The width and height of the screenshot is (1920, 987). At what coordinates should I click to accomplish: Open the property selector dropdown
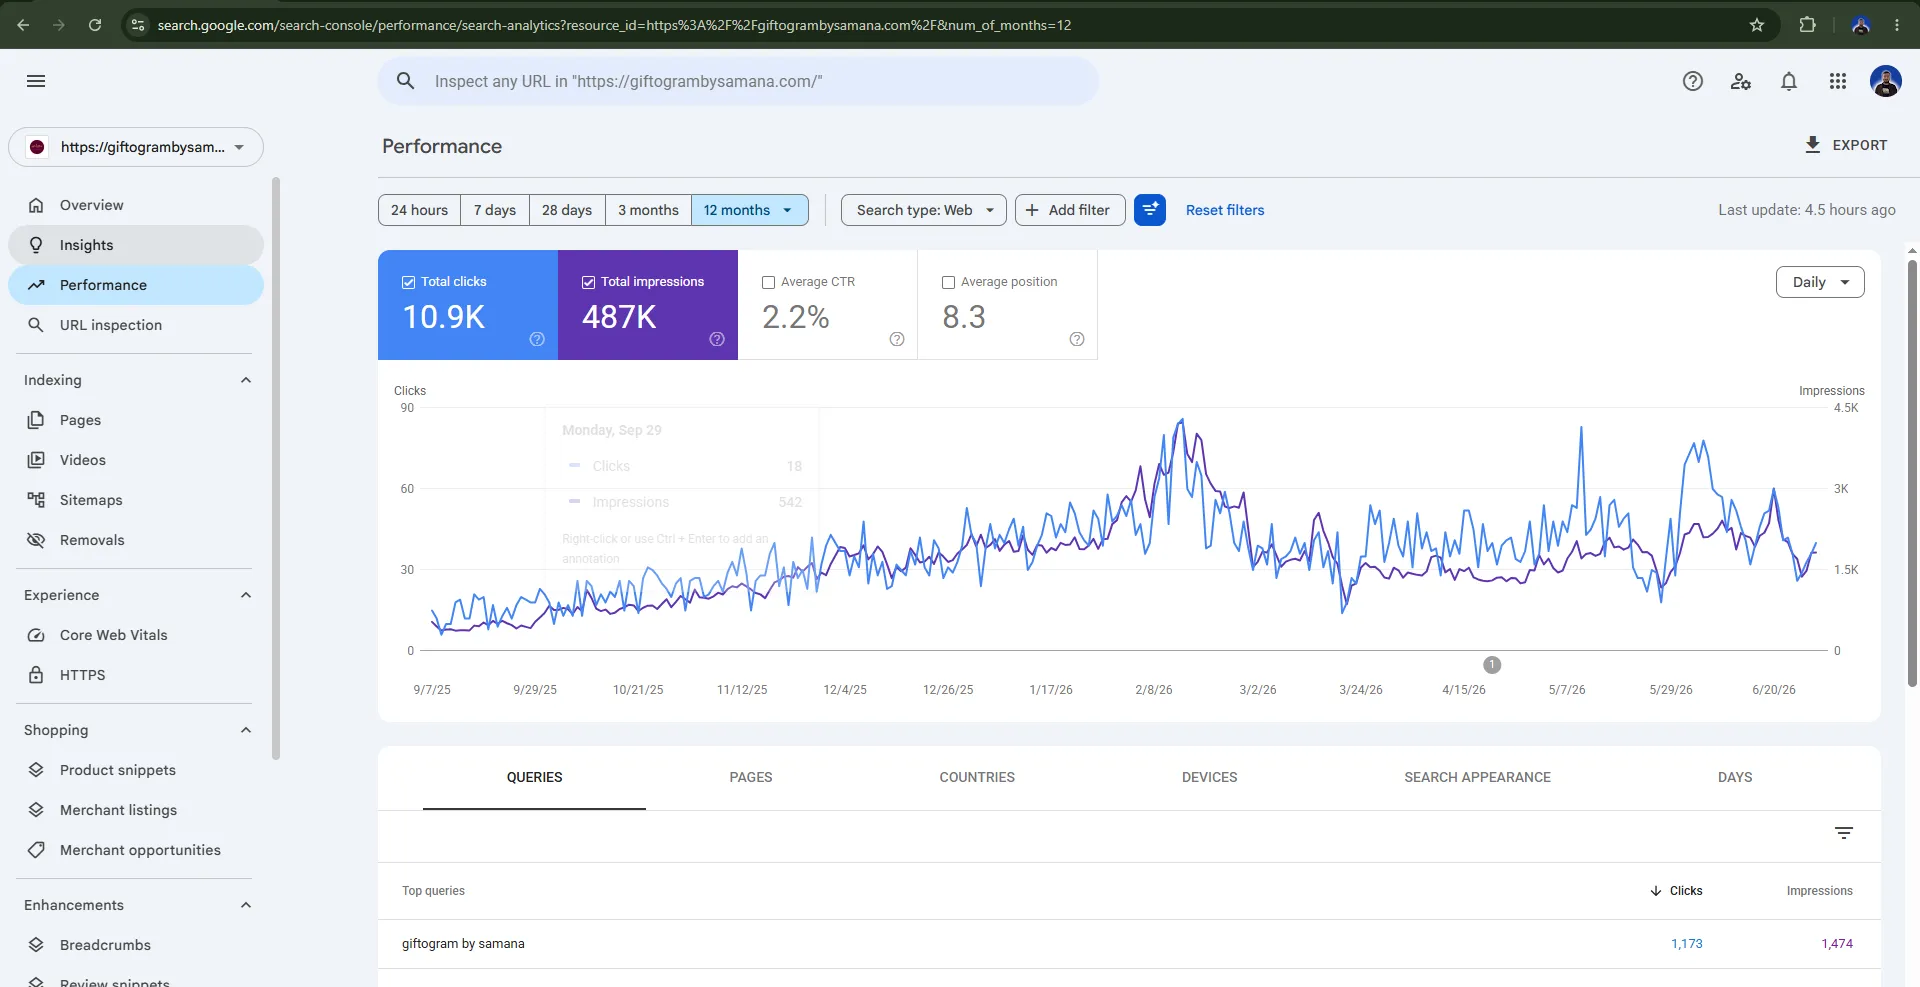pyautogui.click(x=136, y=147)
